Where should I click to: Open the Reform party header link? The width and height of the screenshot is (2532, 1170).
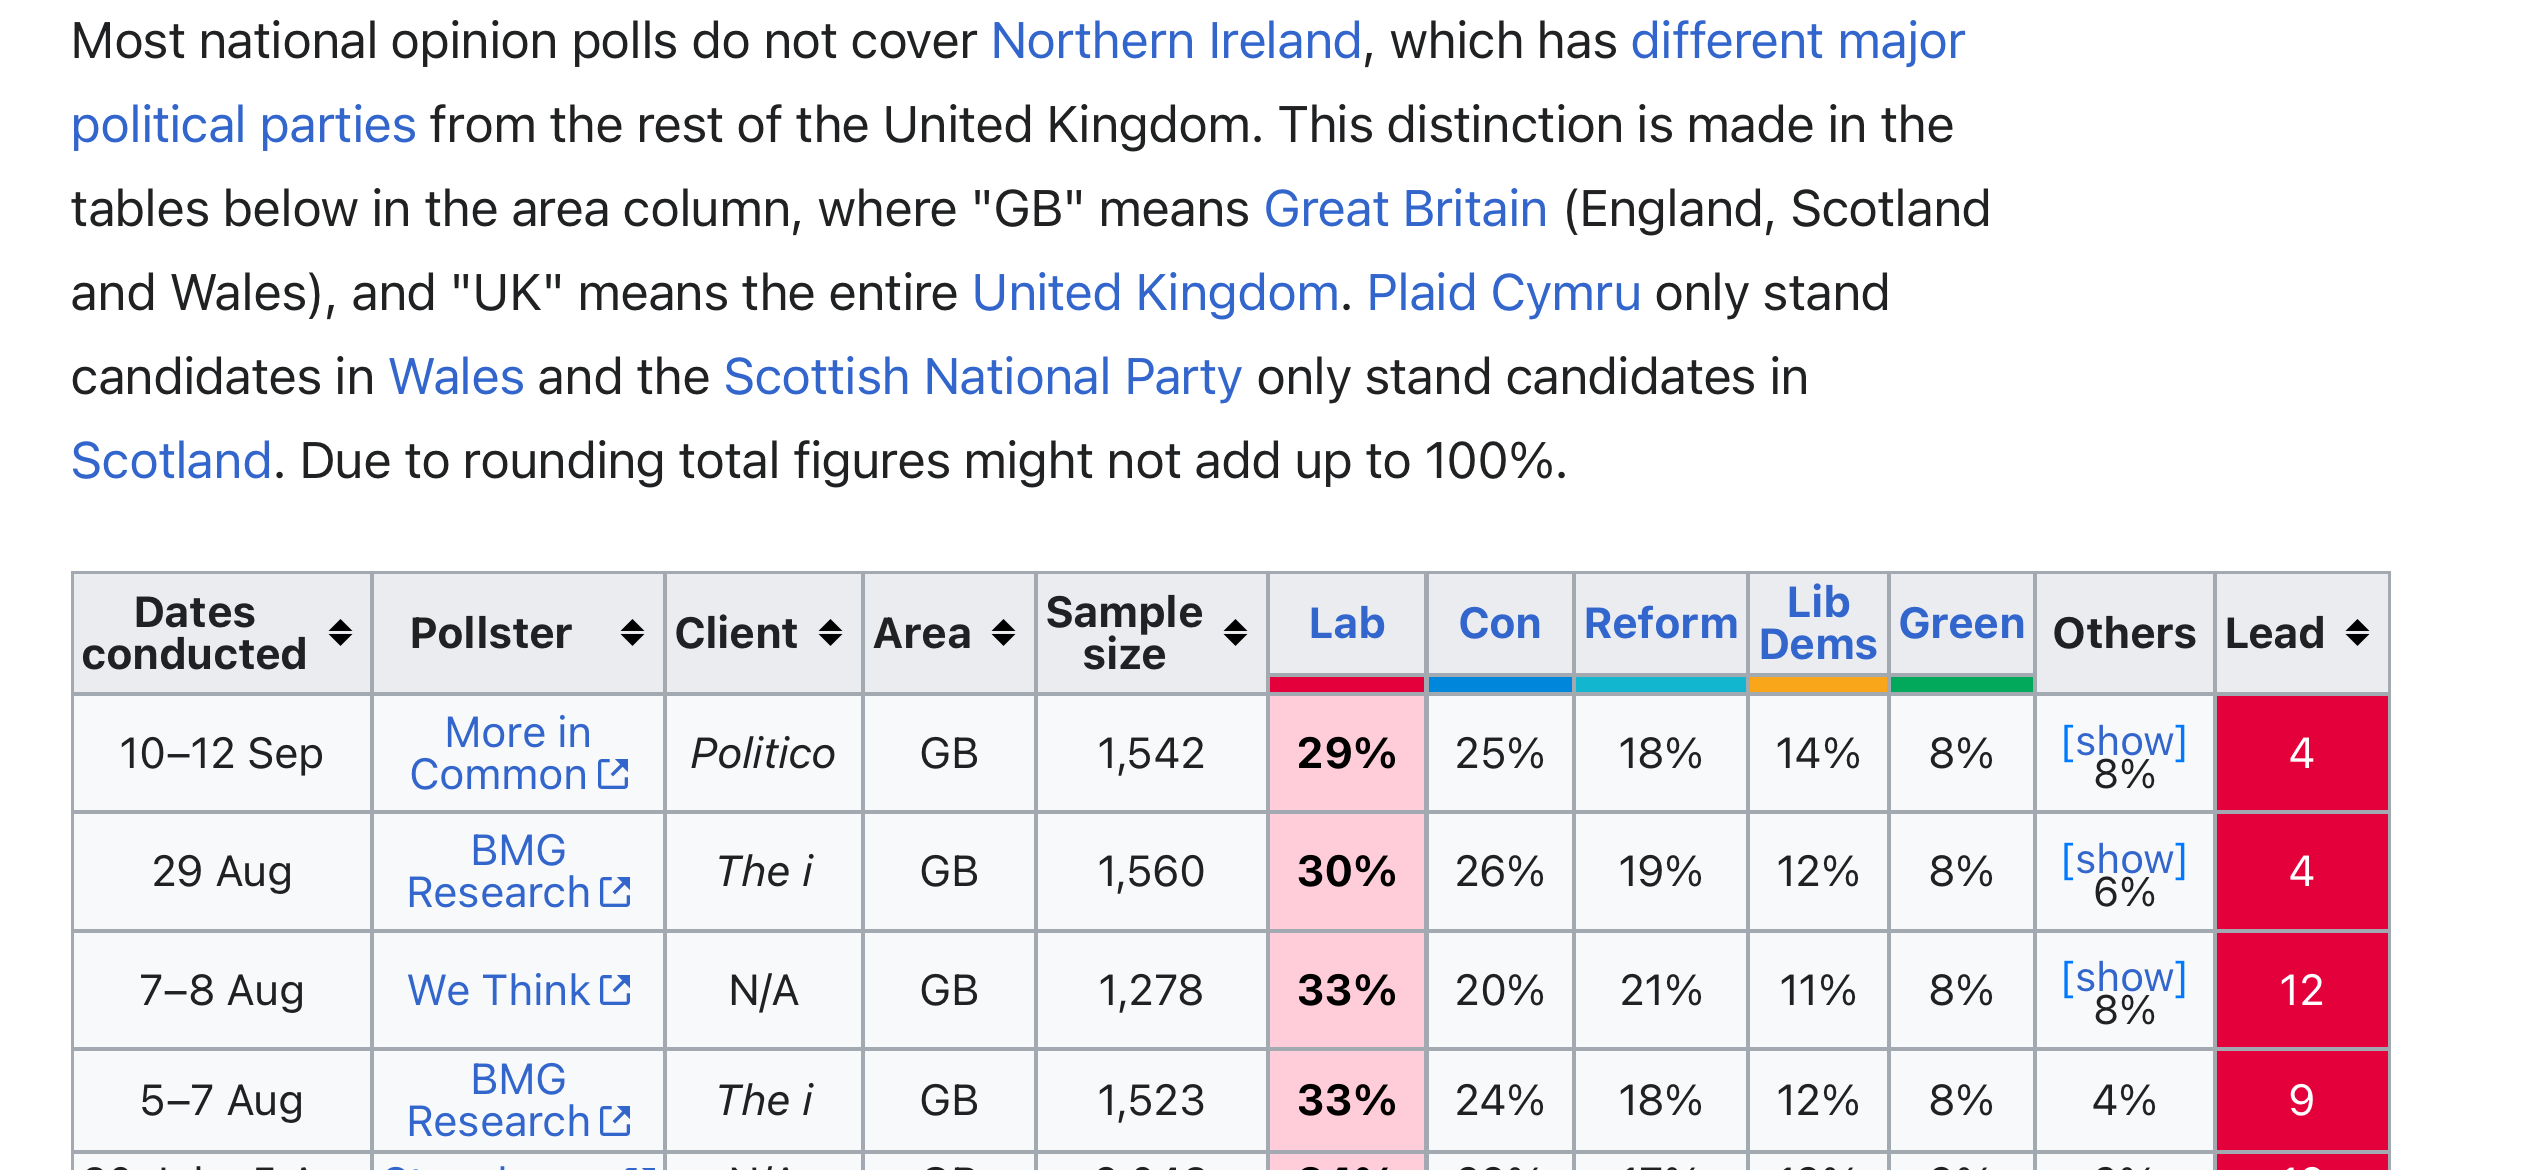1660,623
